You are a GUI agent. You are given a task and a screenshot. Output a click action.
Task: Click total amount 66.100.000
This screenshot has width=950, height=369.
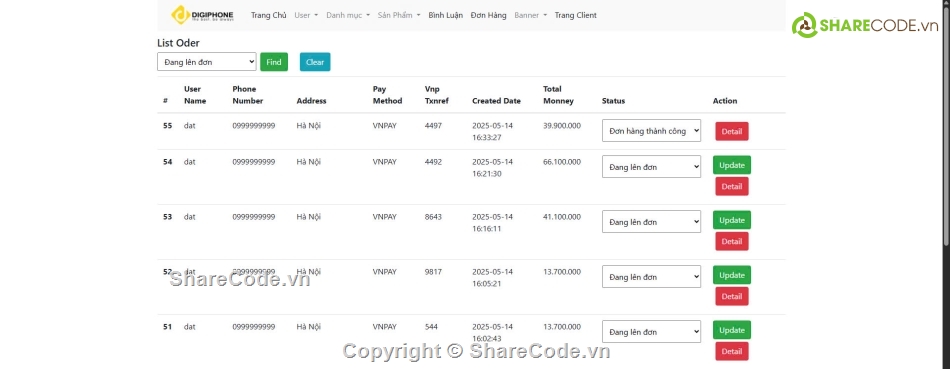pyautogui.click(x=562, y=162)
